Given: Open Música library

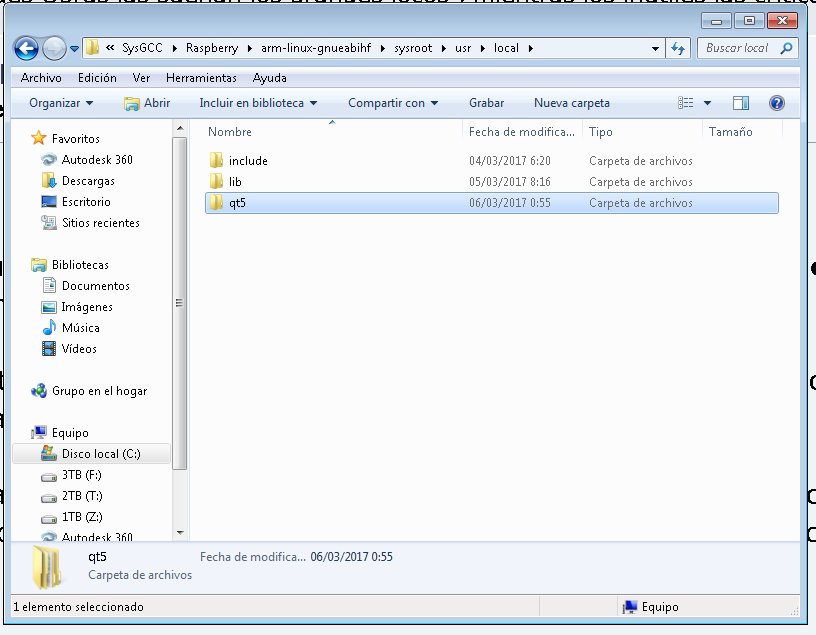Looking at the screenshot, I should tap(81, 327).
